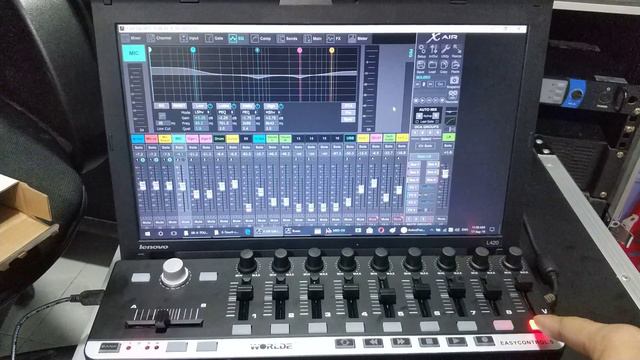The image size is (640, 360).
Task: Select the Low band button
Action: (200, 106)
